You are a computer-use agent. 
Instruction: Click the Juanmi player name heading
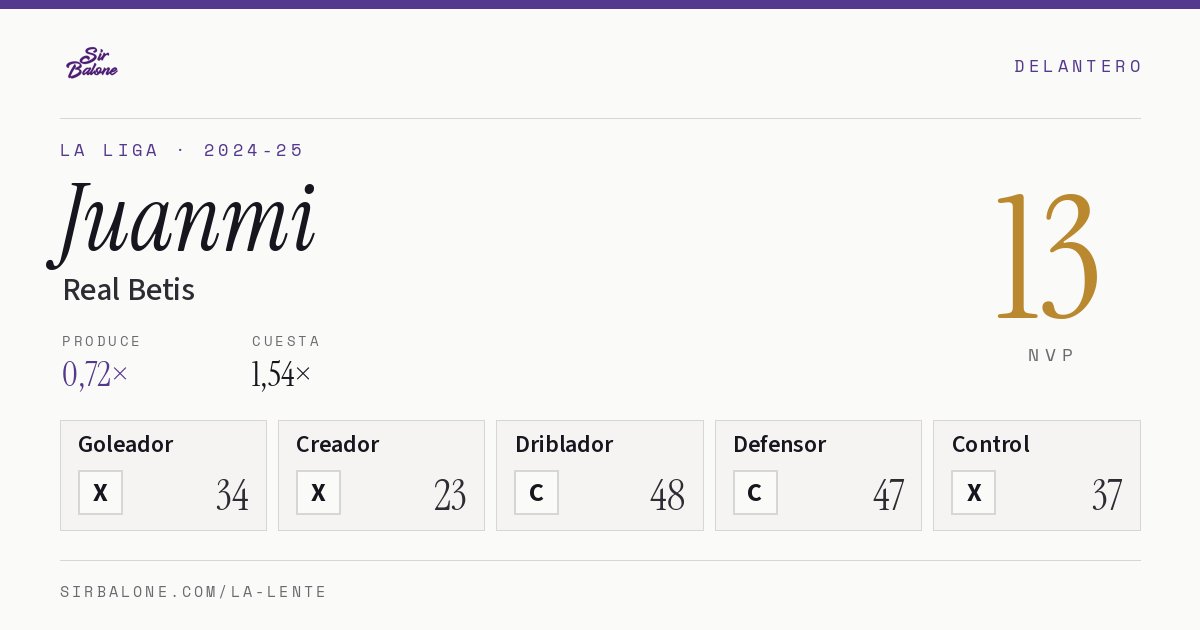183,221
